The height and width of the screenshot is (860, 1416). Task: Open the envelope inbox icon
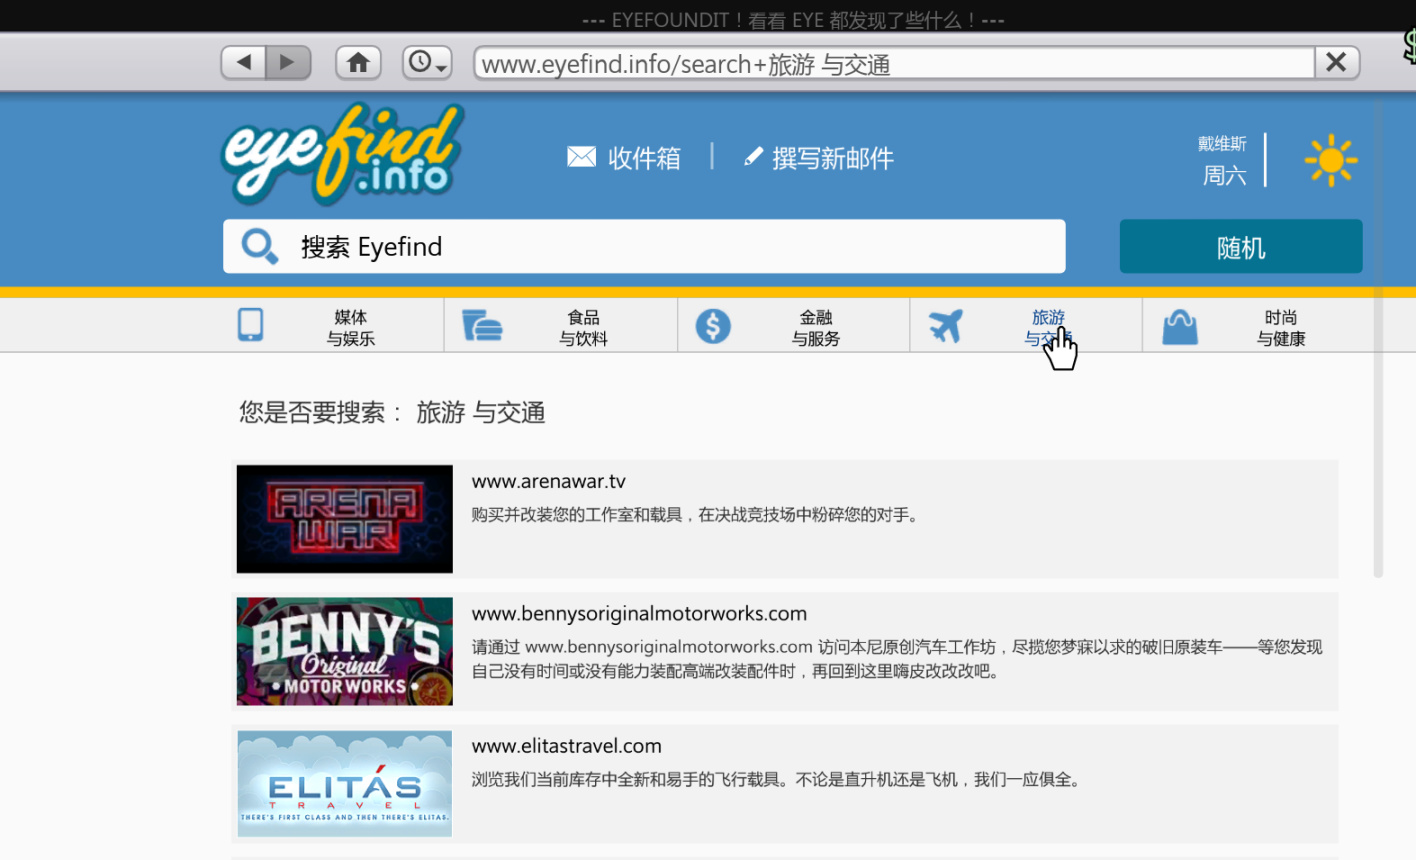click(581, 157)
